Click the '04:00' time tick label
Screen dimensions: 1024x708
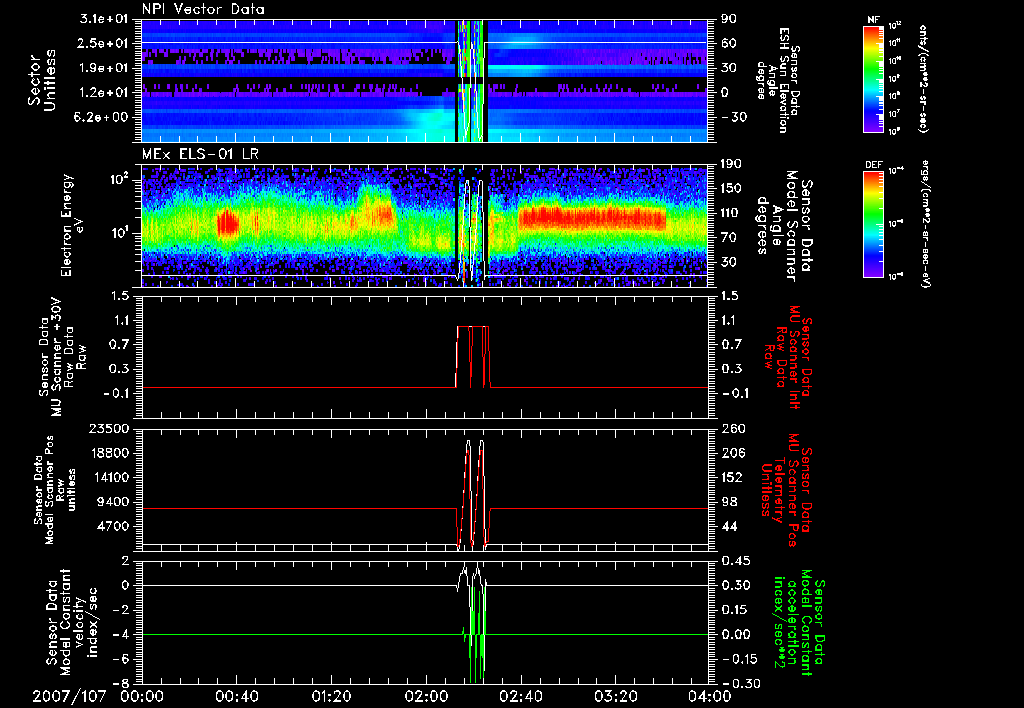tap(710, 696)
